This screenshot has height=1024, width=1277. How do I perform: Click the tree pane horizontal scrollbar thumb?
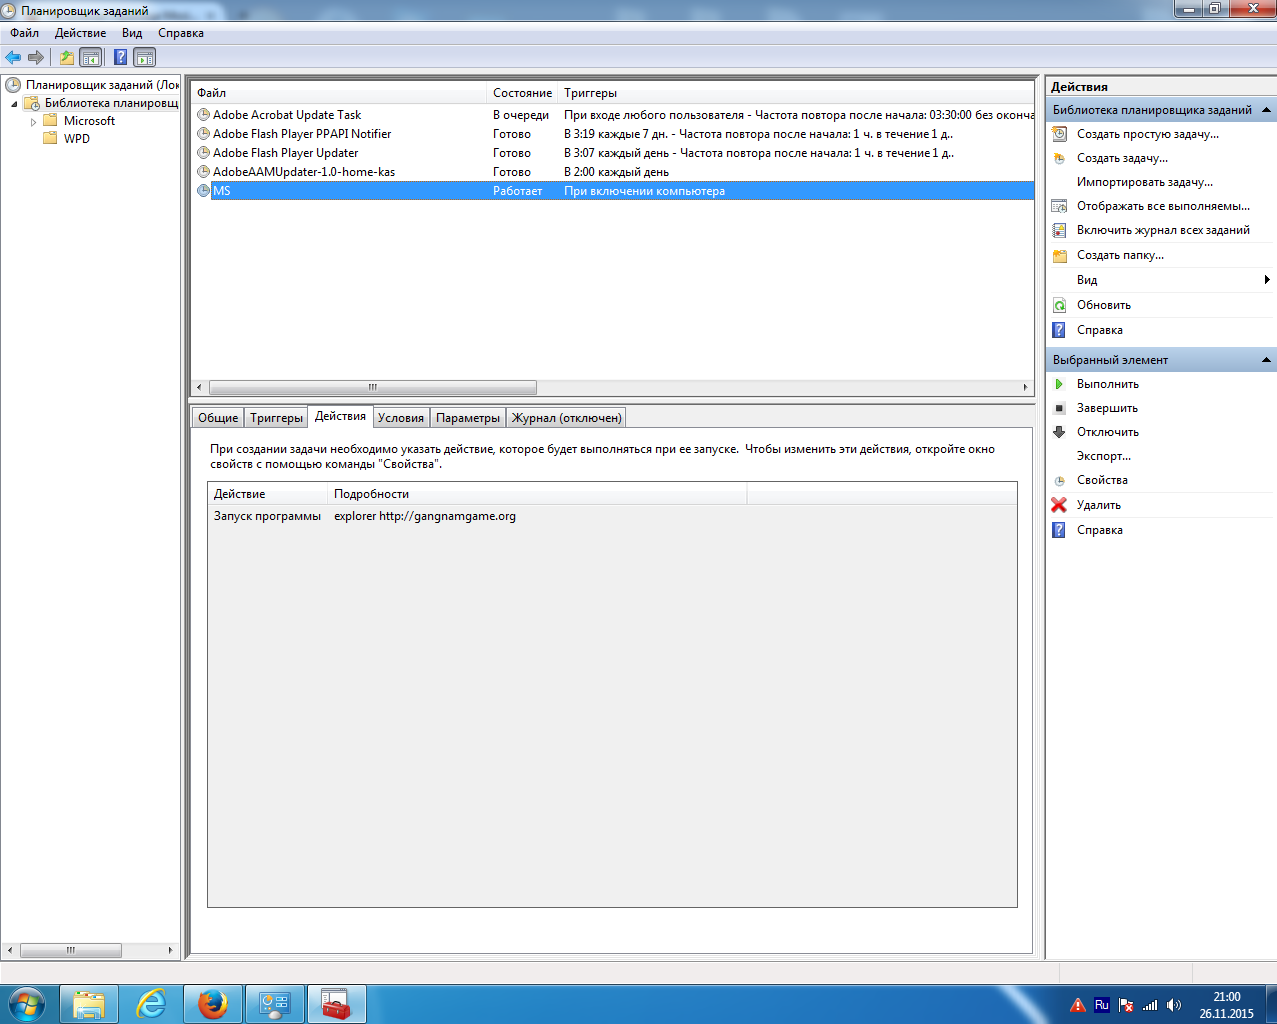(x=70, y=950)
